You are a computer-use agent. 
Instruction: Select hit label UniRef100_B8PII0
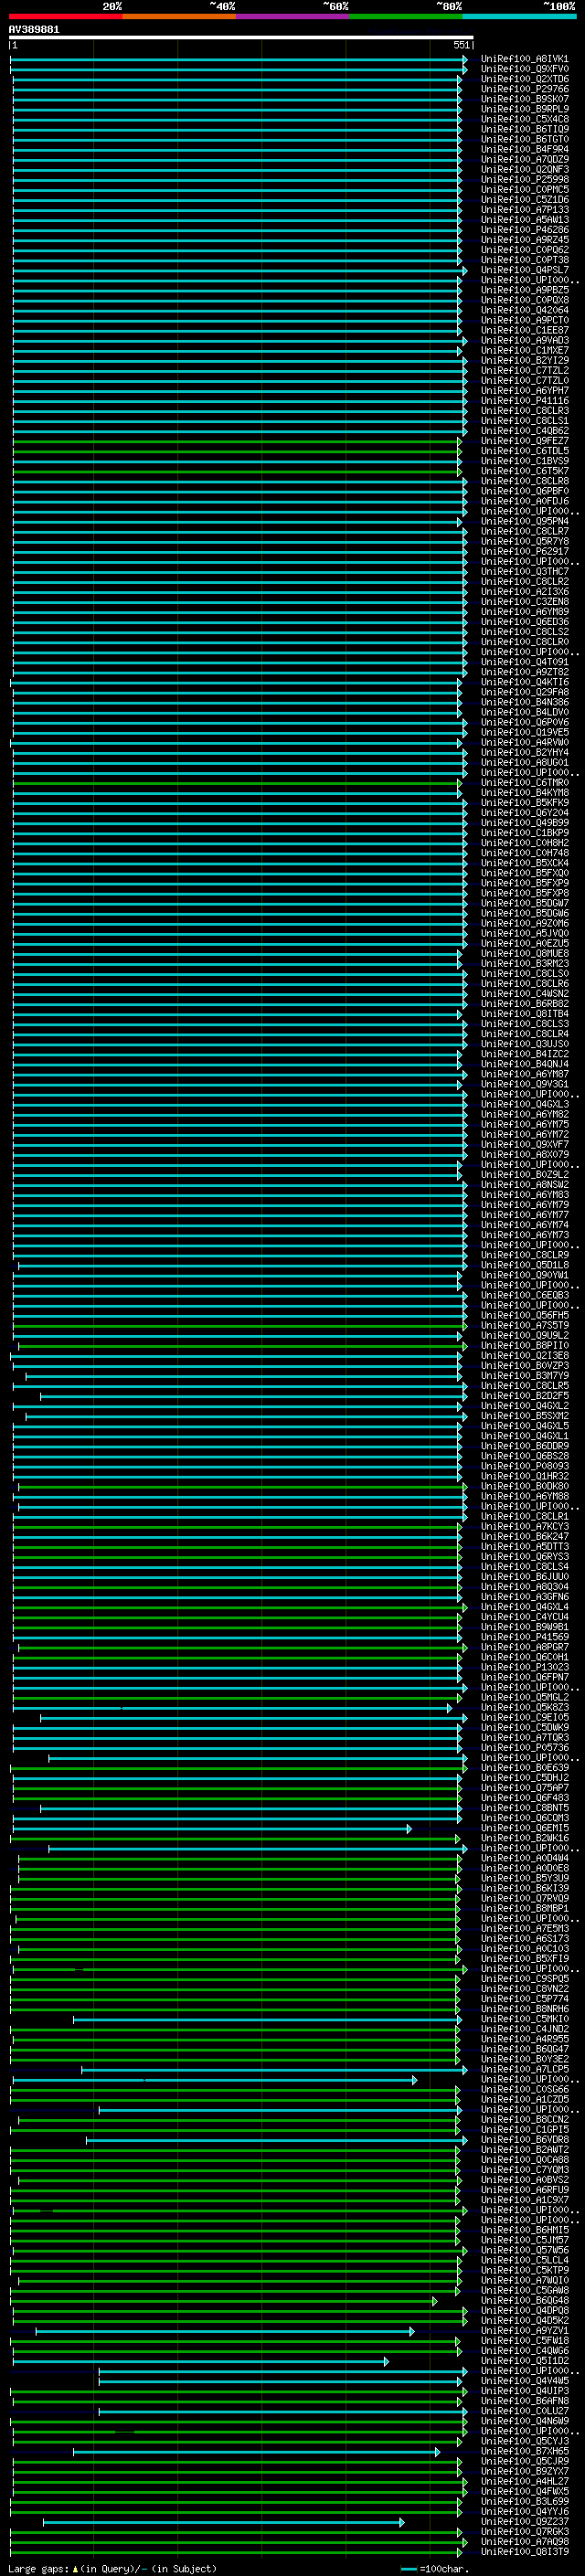tap(524, 1346)
